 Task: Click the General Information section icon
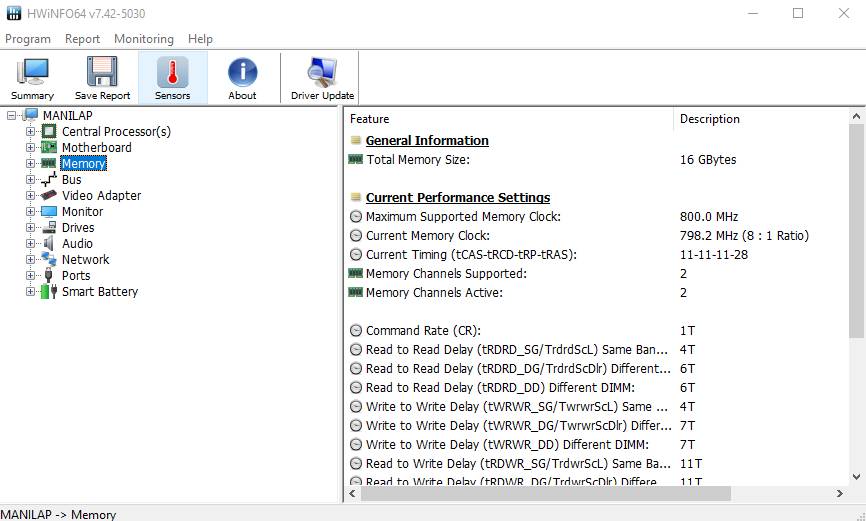pos(356,140)
